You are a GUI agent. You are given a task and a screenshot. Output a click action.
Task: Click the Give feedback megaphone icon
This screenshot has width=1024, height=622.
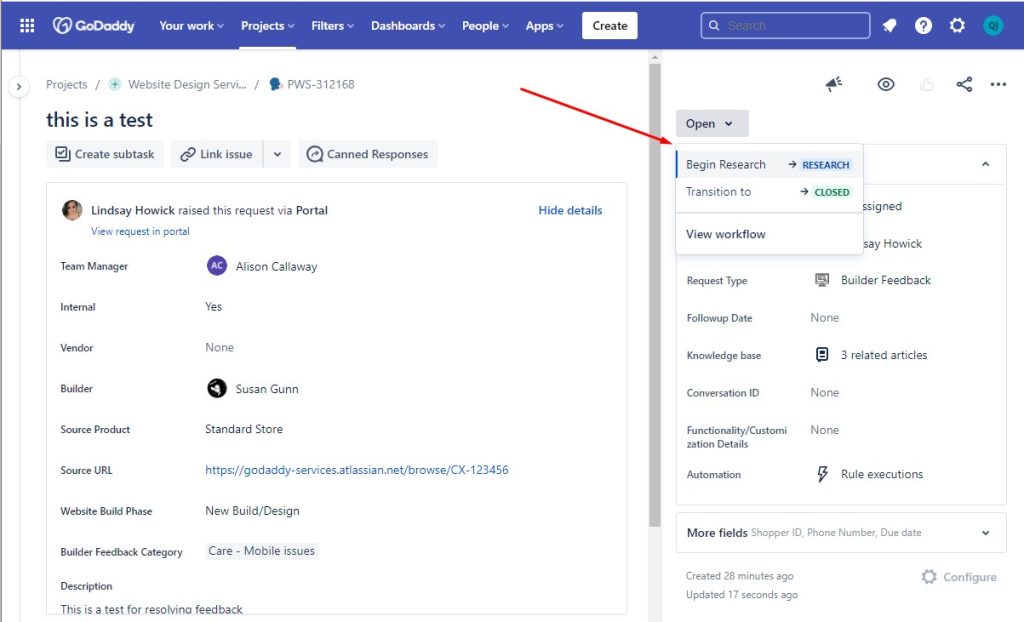point(833,84)
